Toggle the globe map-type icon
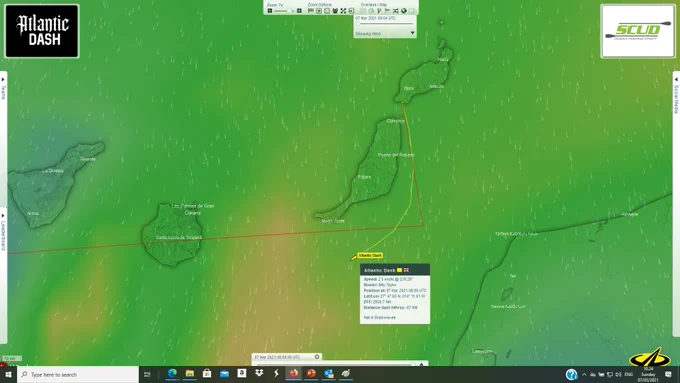680x383 pixels. pos(404,11)
